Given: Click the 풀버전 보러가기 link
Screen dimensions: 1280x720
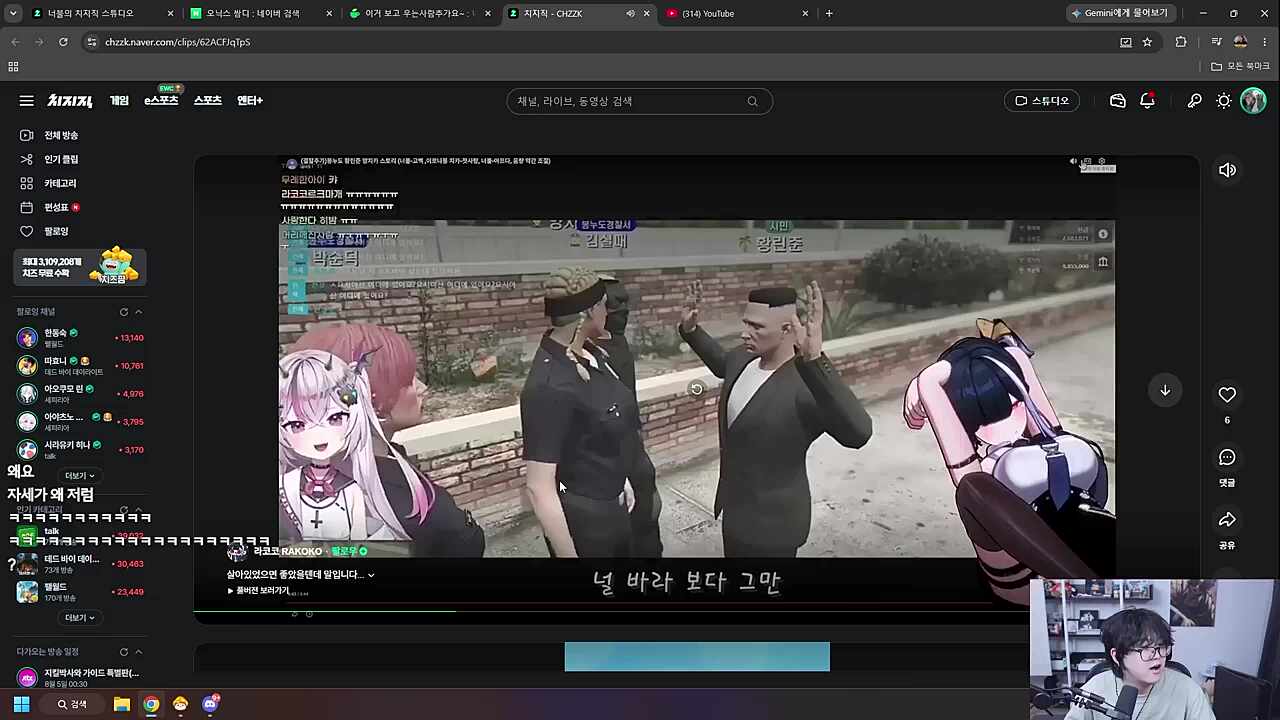Looking at the screenshot, I should (259, 591).
